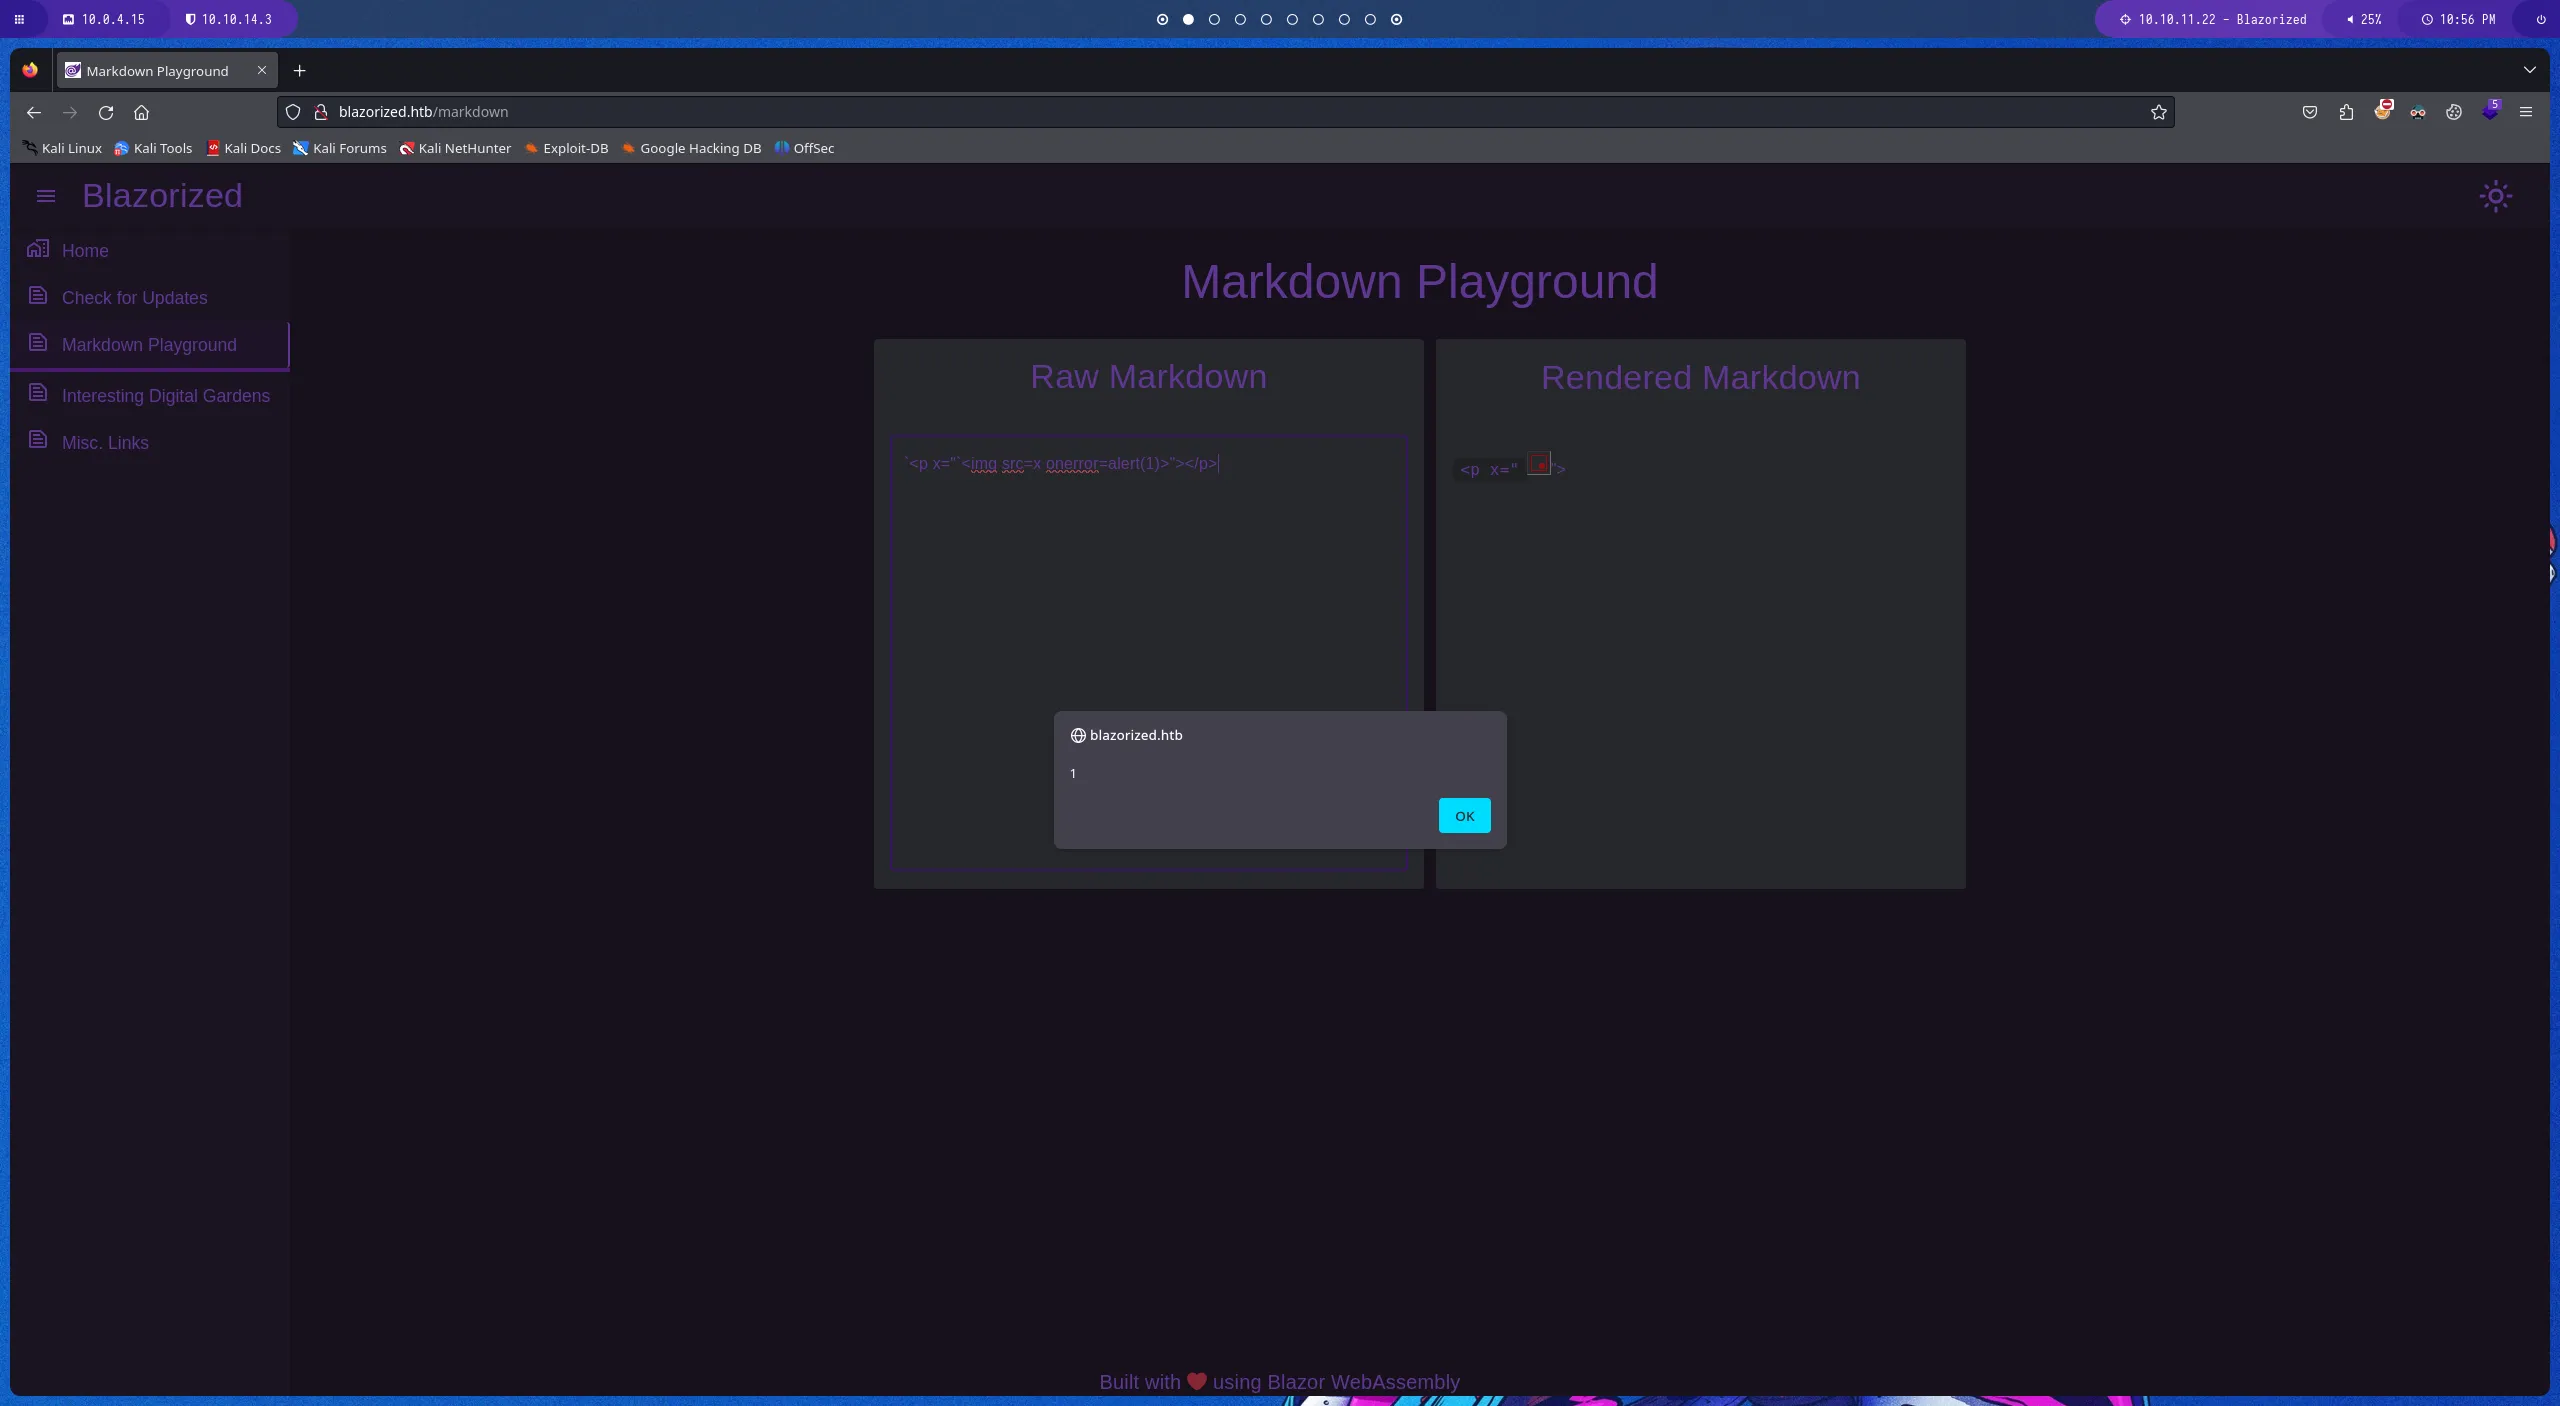The width and height of the screenshot is (2560, 1406).
Task: Open the Exploit-DB bookmark
Action: [x=566, y=148]
